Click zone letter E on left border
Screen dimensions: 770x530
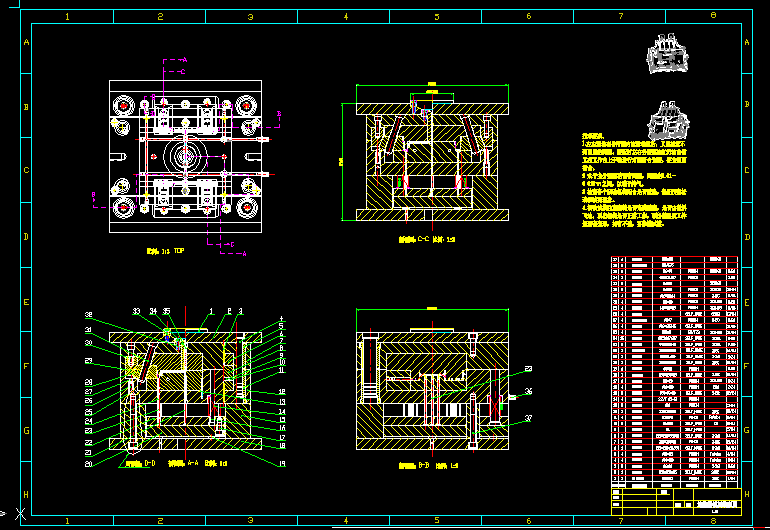(x=26, y=302)
